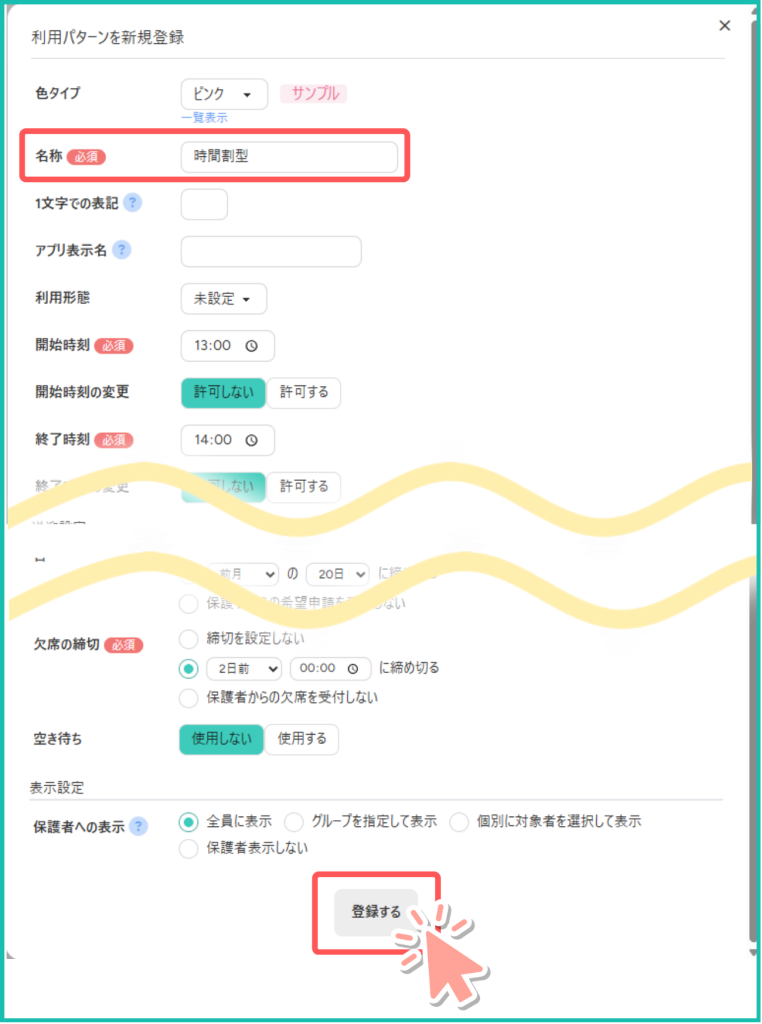Click help icon next to 1文字での表記

[132, 203]
